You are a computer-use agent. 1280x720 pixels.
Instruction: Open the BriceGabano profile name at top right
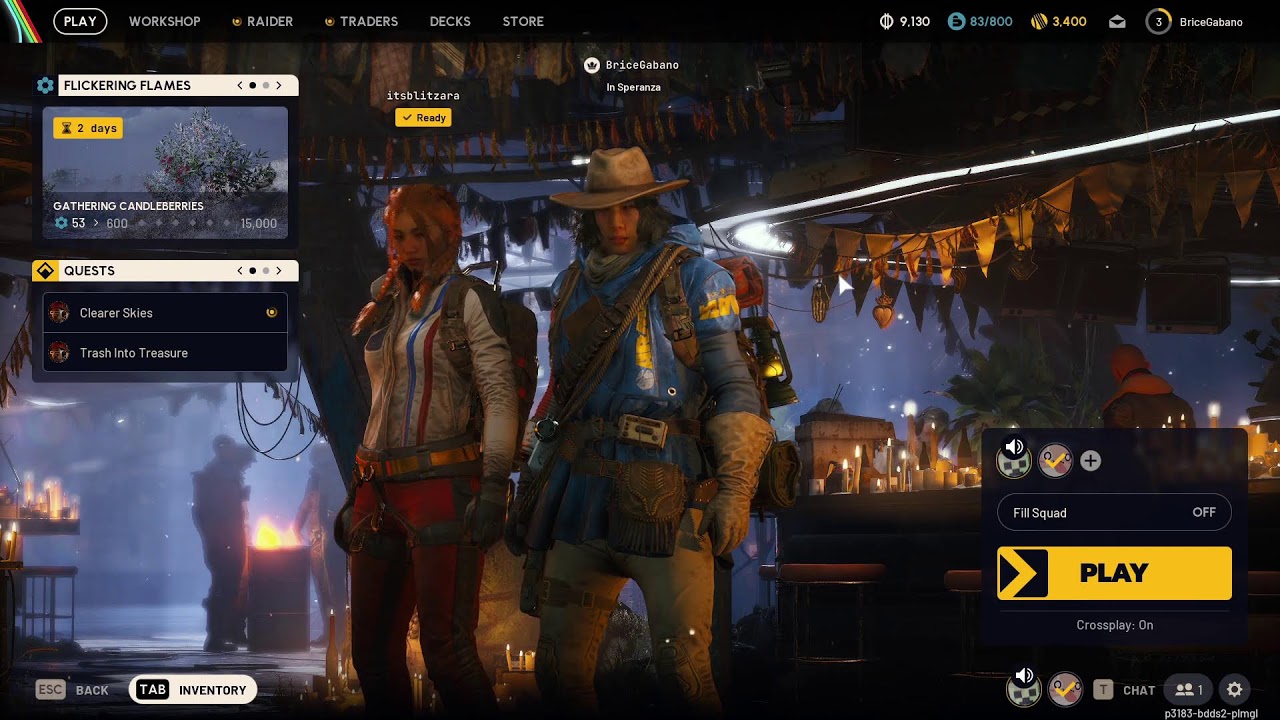[1211, 22]
